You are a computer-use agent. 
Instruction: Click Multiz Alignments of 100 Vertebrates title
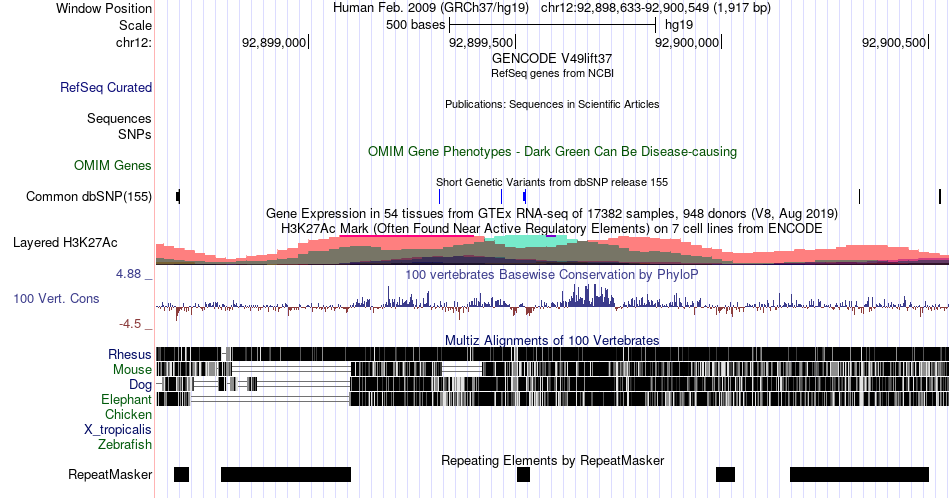(552, 340)
